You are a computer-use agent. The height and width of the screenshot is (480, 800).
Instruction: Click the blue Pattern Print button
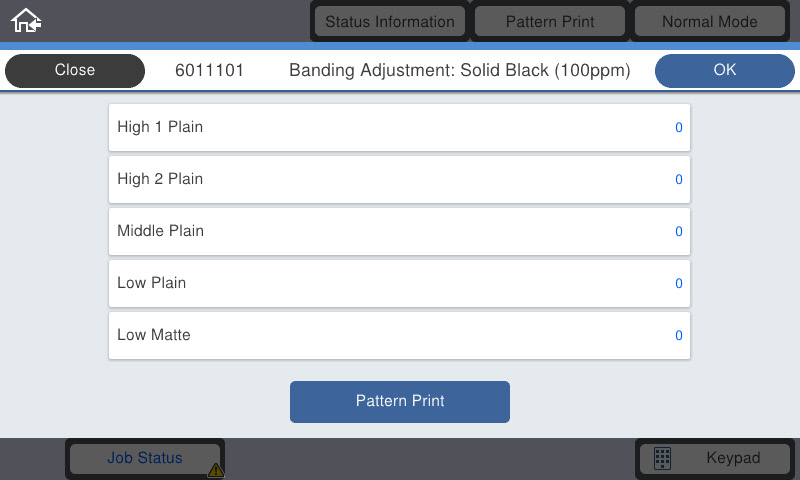point(400,402)
